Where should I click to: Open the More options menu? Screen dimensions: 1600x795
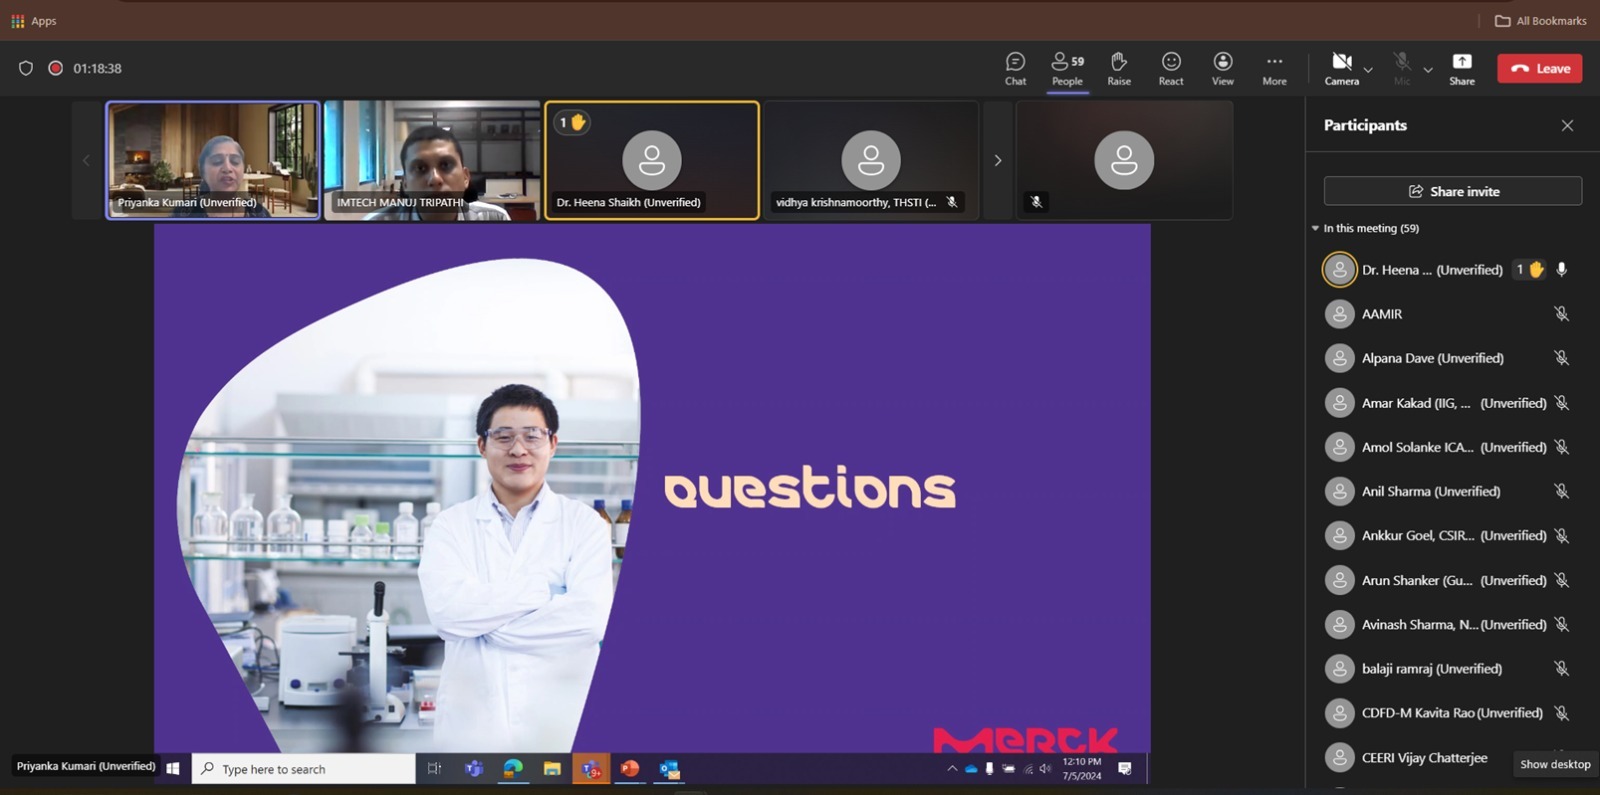click(1274, 68)
